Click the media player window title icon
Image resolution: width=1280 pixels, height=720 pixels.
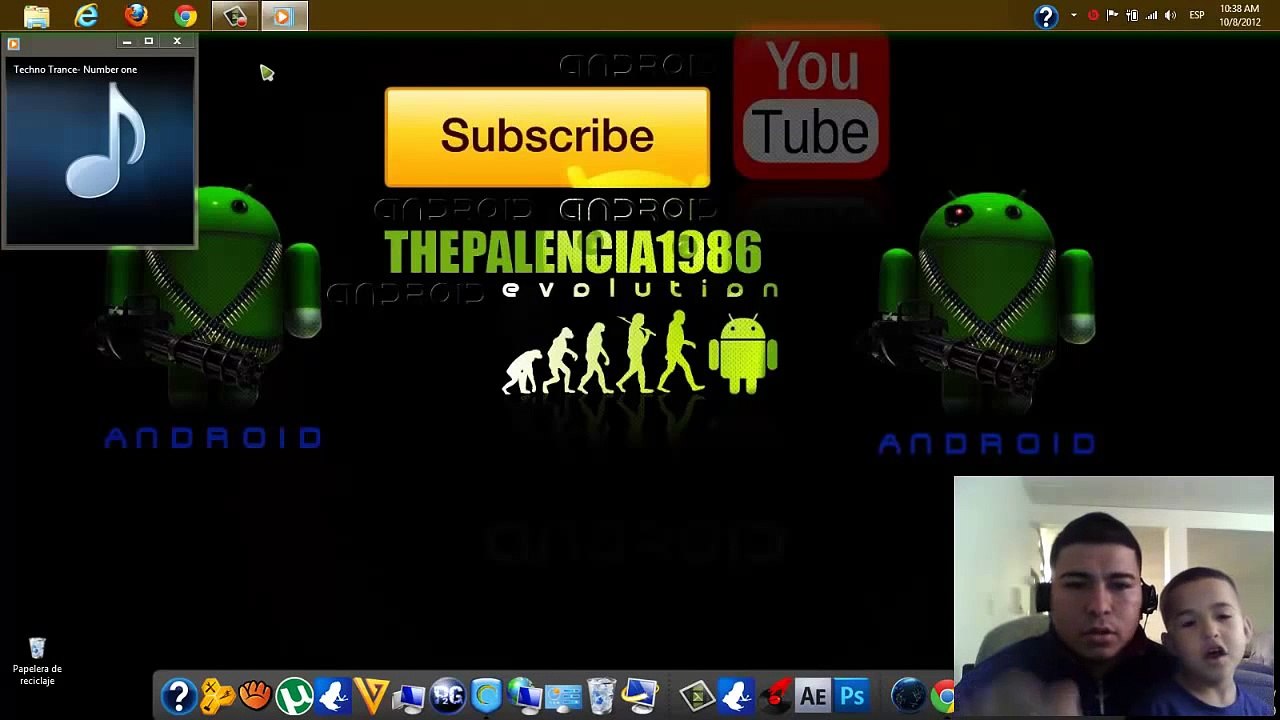pos(13,43)
